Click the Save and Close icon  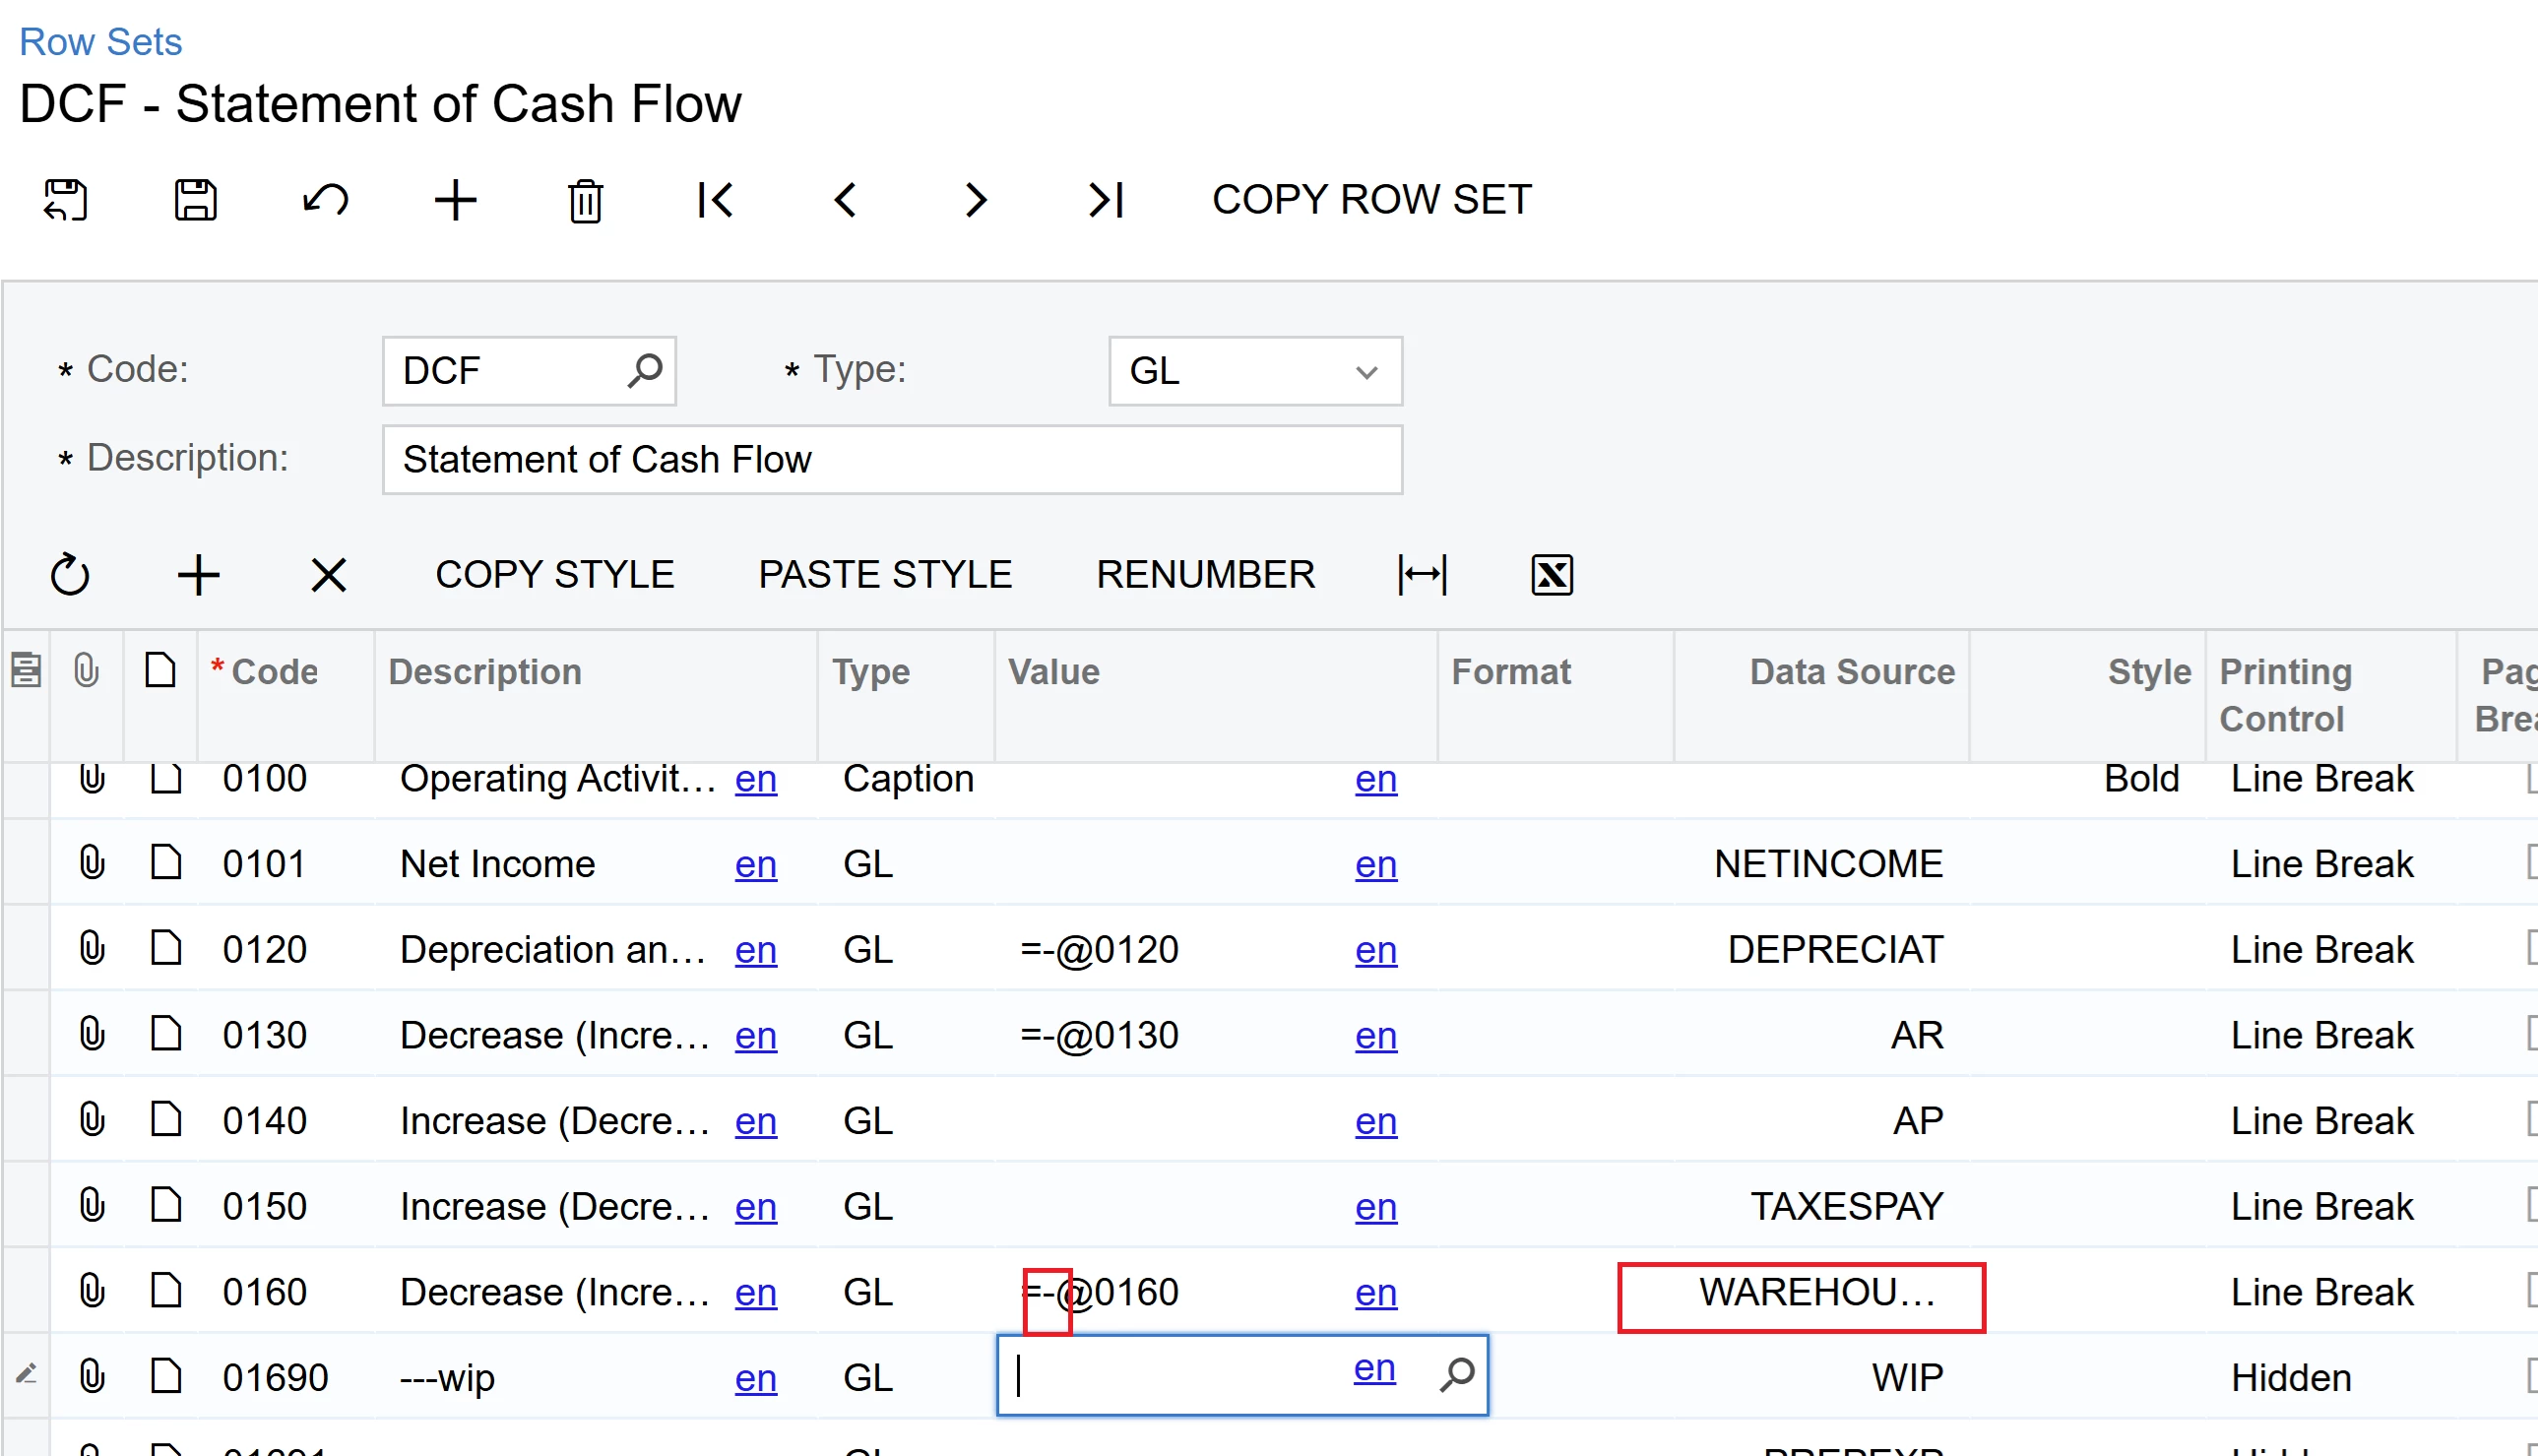66,200
